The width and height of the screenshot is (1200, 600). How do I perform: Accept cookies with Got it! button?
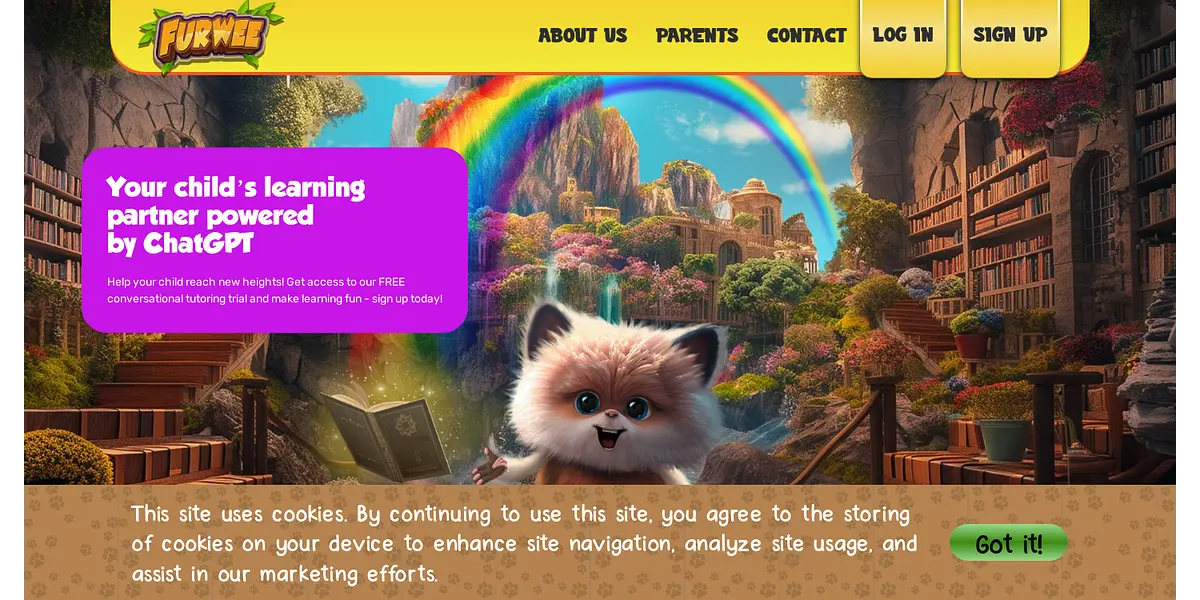[1009, 543]
